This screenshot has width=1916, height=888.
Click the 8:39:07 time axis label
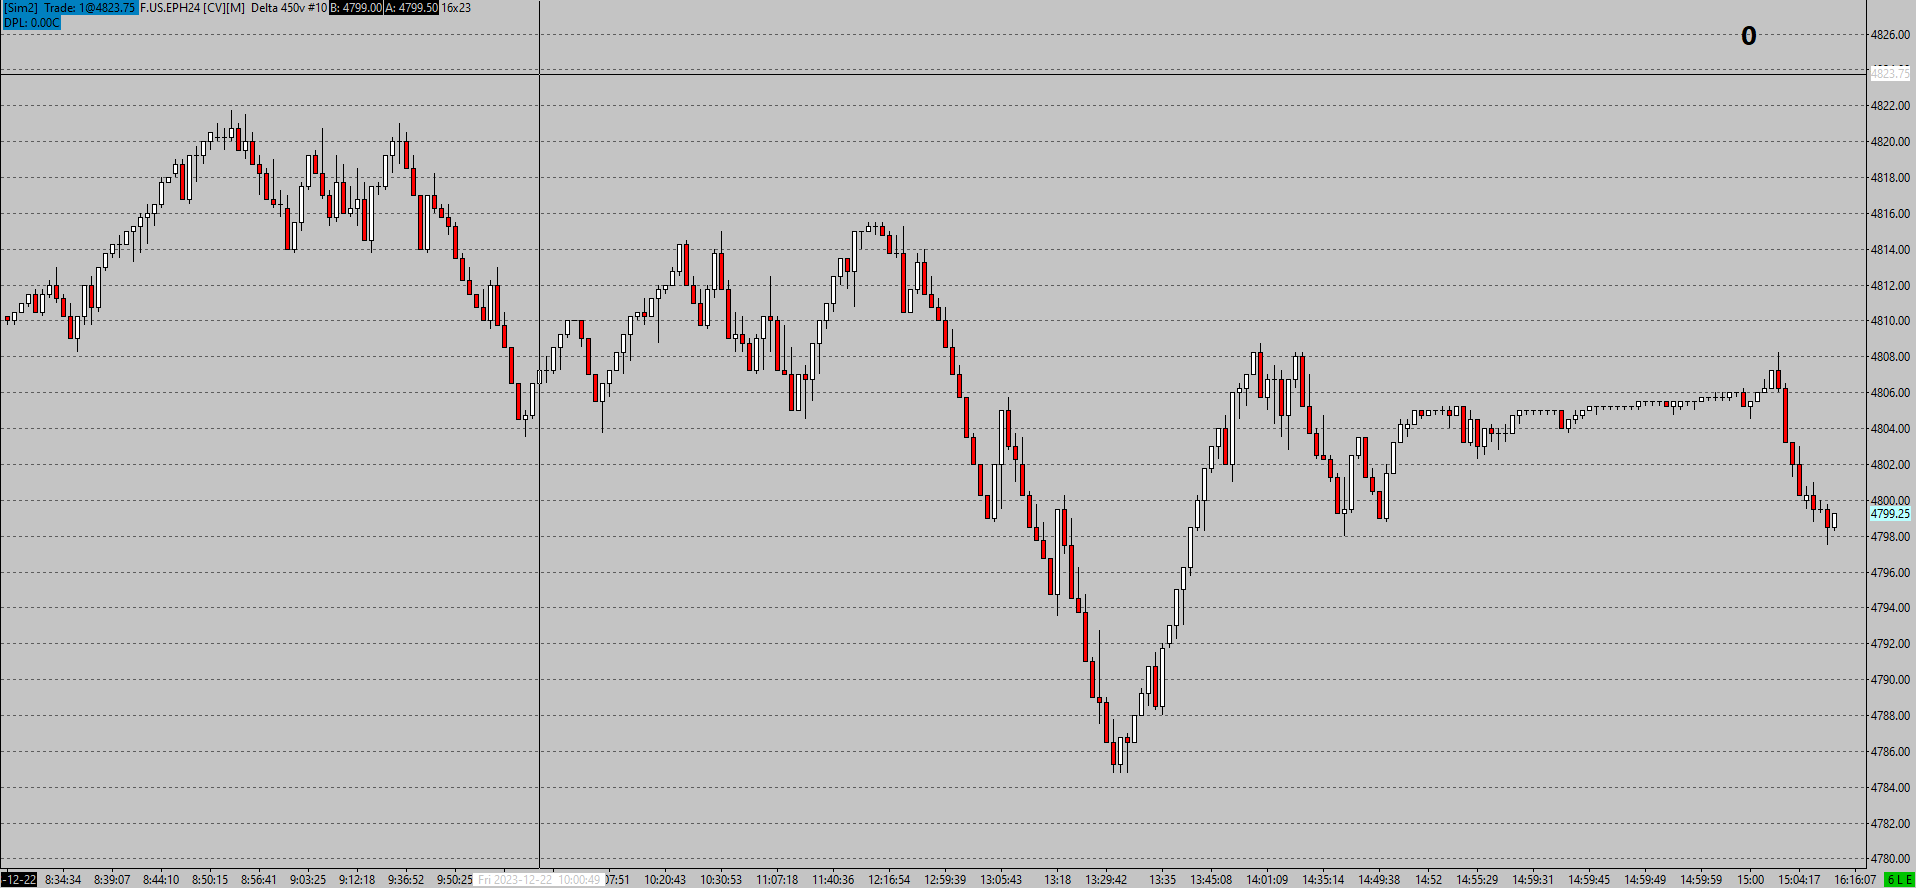coord(112,880)
